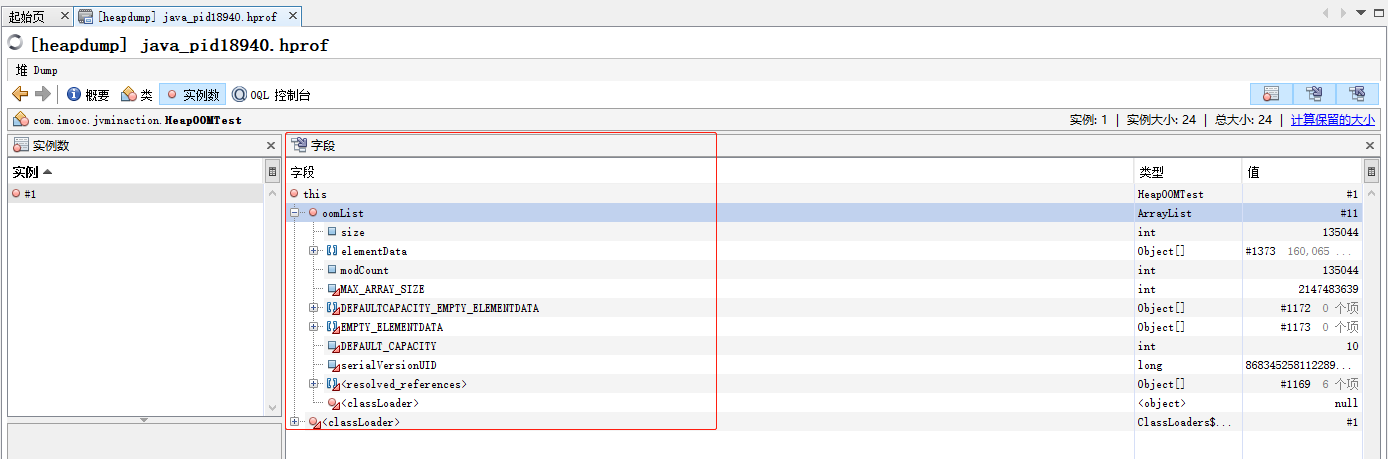1388x459 pixels.
Task: Maximize the editor window icon
Action: (1377, 13)
